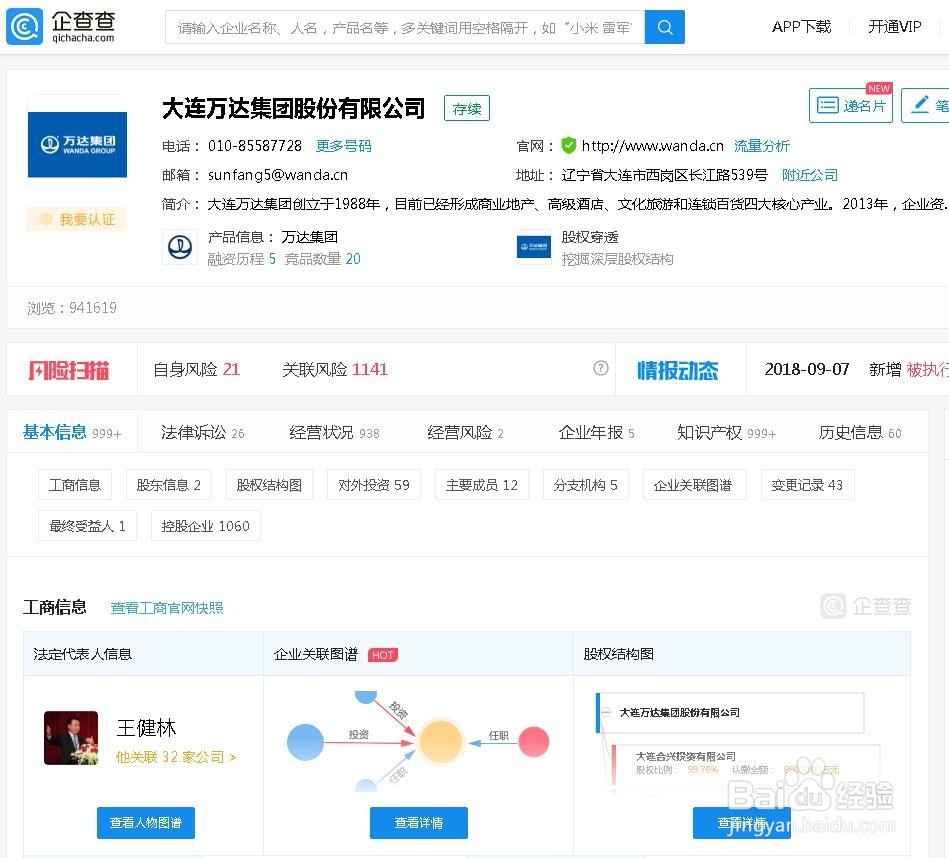This screenshot has height=858, width=949.
Task: Click the question mark help icon
Action: (x=600, y=368)
